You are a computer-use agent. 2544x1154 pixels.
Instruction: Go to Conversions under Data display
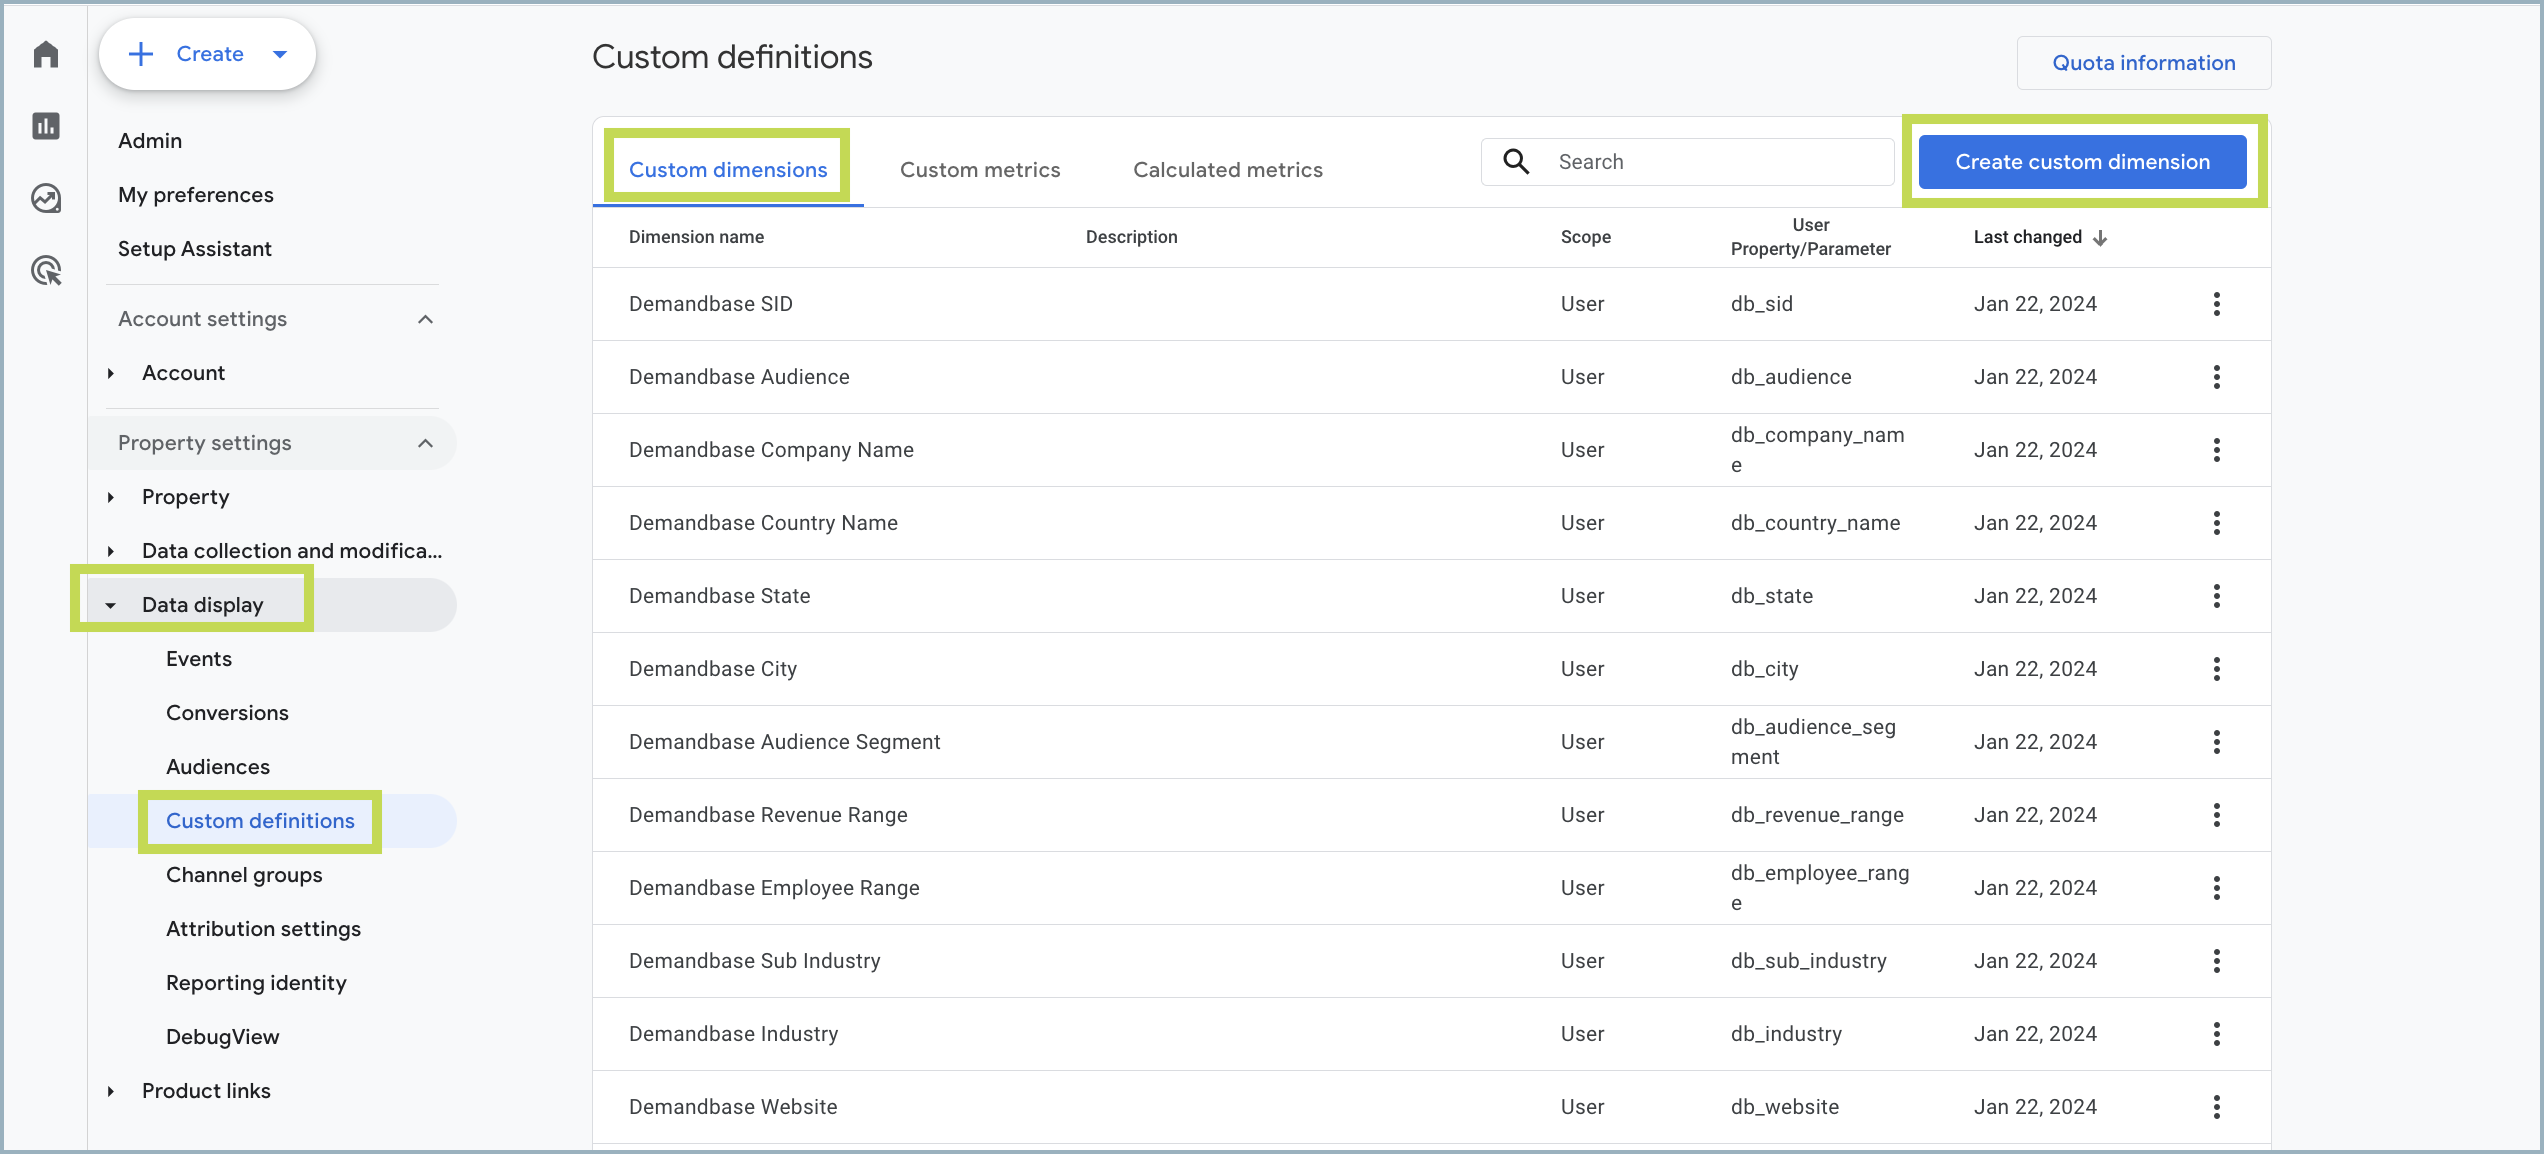pos(227,713)
